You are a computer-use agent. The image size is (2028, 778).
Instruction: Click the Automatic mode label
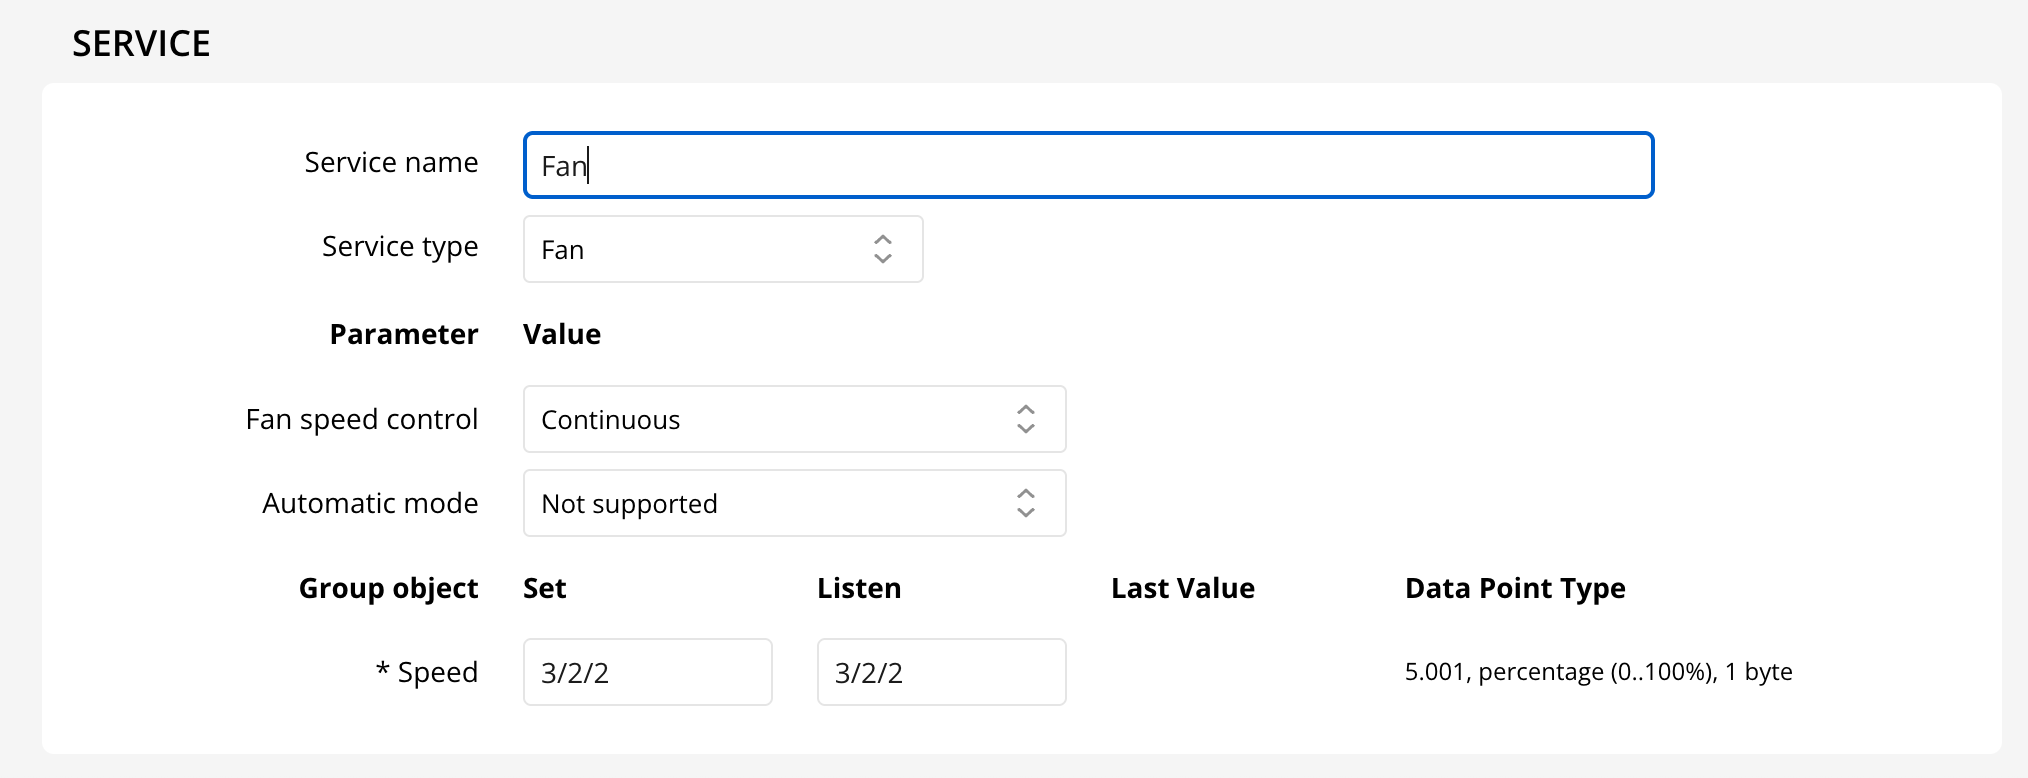[x=370, y=503]
